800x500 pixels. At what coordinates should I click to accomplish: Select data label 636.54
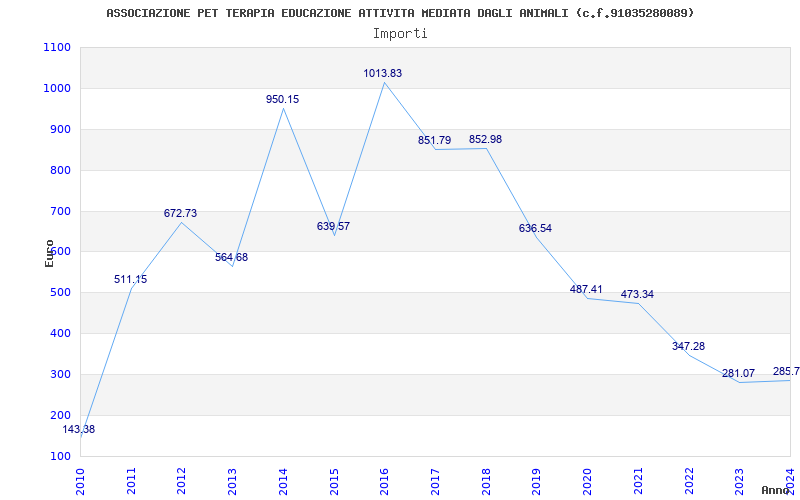pos(535,229)
